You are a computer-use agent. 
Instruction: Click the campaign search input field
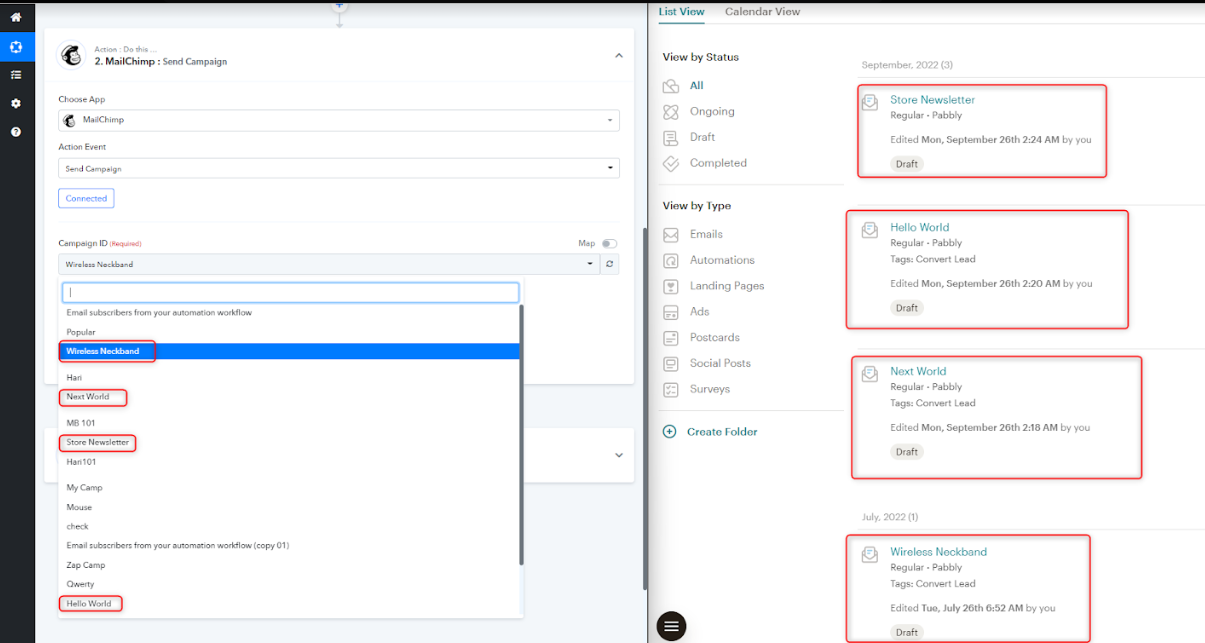pos(290,292)
